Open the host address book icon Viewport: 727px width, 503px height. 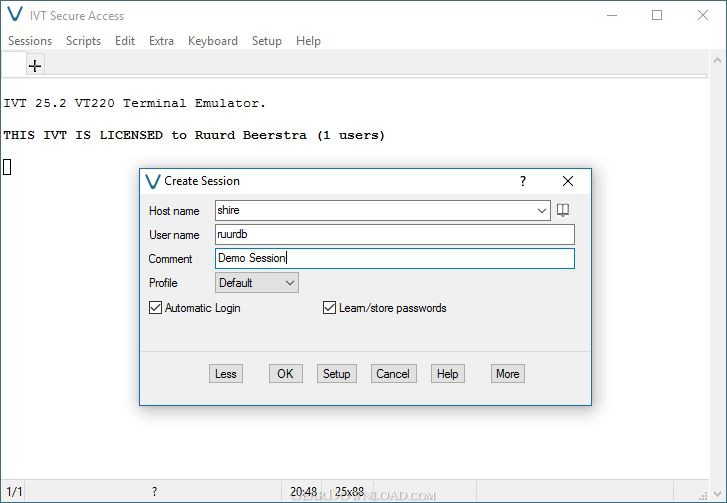[562, 210]
